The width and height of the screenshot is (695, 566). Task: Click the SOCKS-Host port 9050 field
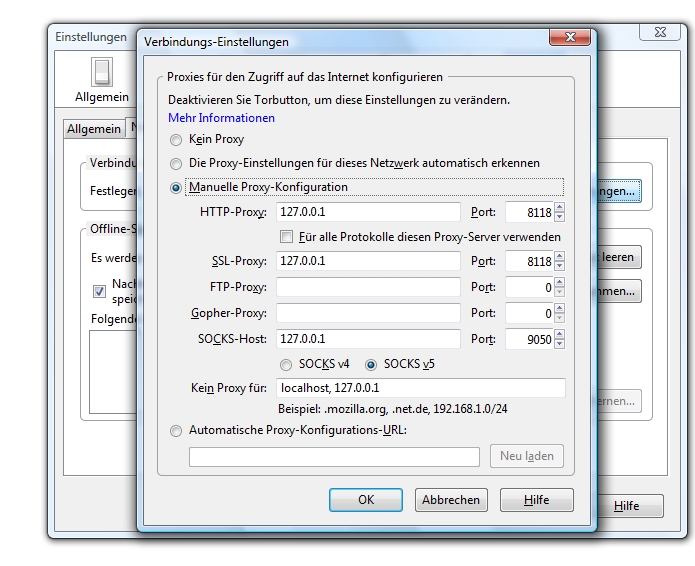530,339
